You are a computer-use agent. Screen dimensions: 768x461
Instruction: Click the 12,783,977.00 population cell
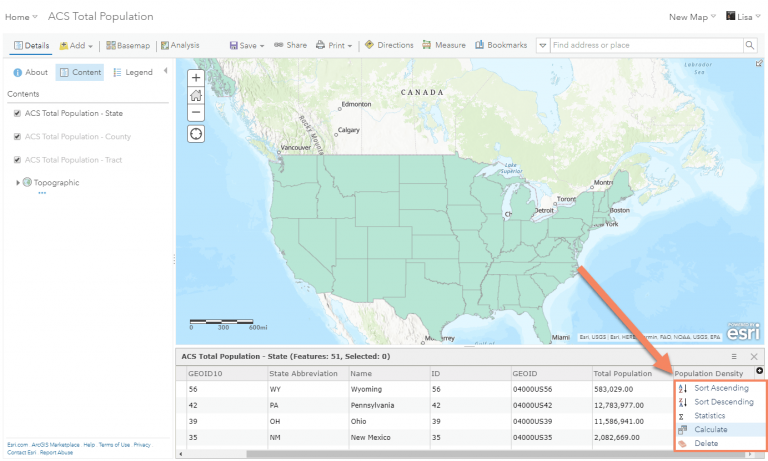pyautogui.click(x=619, y=406)
